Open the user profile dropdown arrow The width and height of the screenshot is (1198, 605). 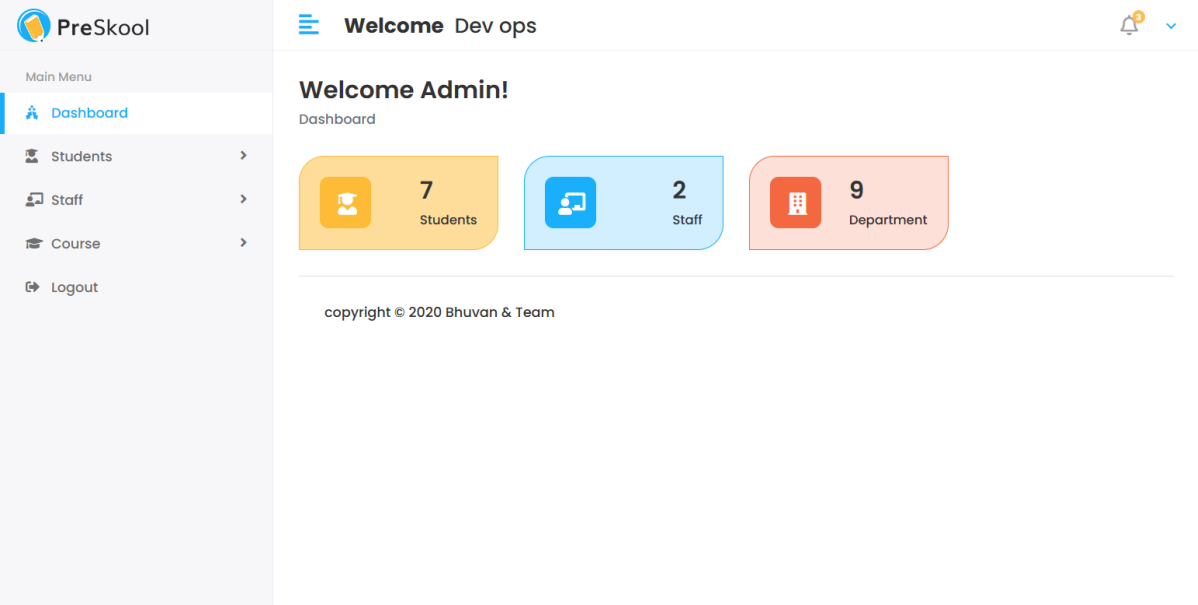pos(1171,27)
